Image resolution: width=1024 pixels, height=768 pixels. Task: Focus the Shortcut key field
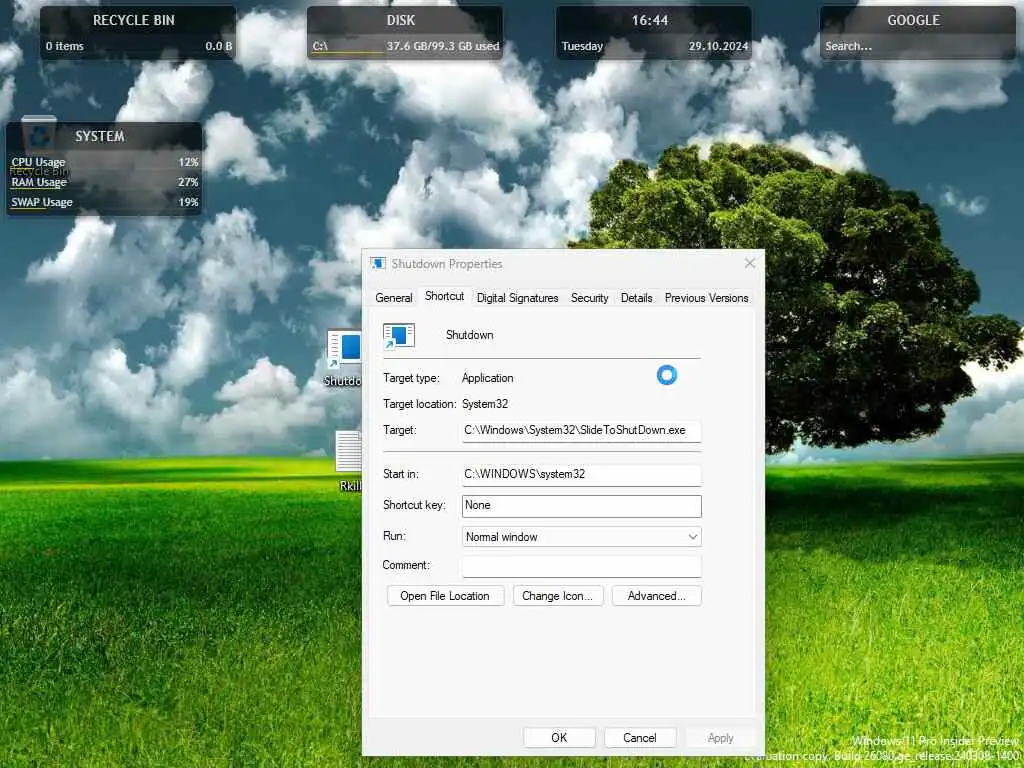click(581, 505)
